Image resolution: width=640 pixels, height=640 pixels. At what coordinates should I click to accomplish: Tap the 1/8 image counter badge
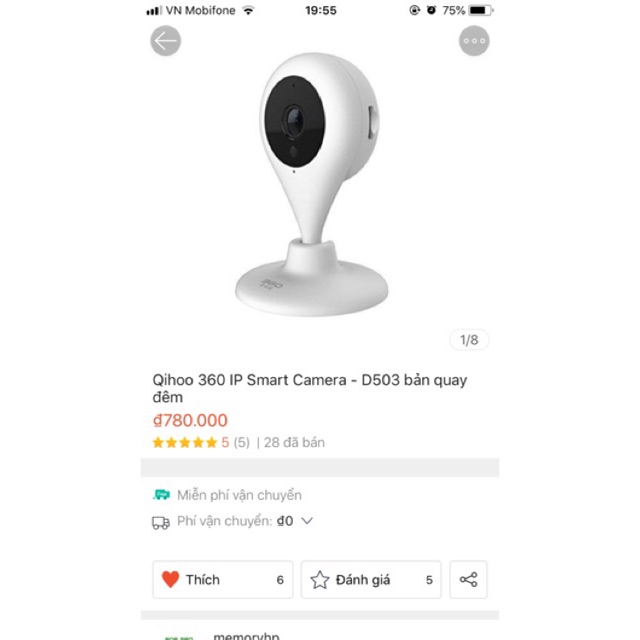click(469, 340)
